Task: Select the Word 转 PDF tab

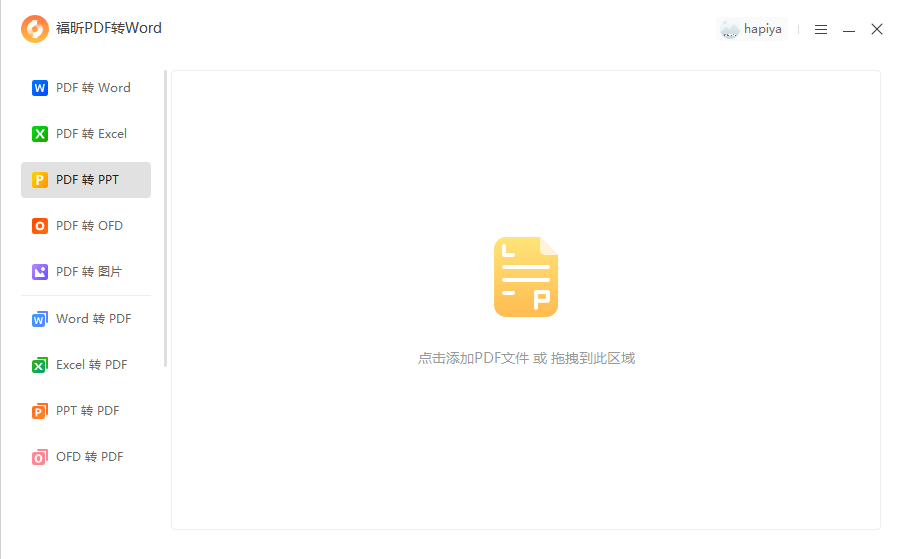Action: click(x=86, y=319)
